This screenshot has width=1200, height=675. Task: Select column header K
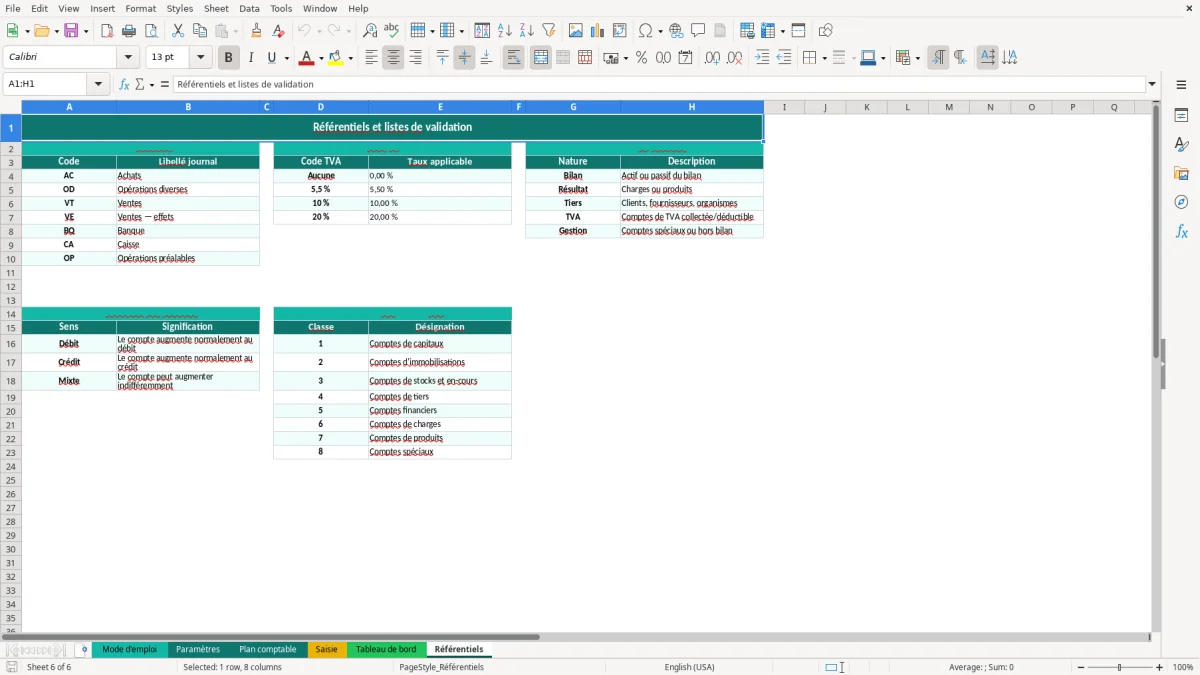point(866,107)
